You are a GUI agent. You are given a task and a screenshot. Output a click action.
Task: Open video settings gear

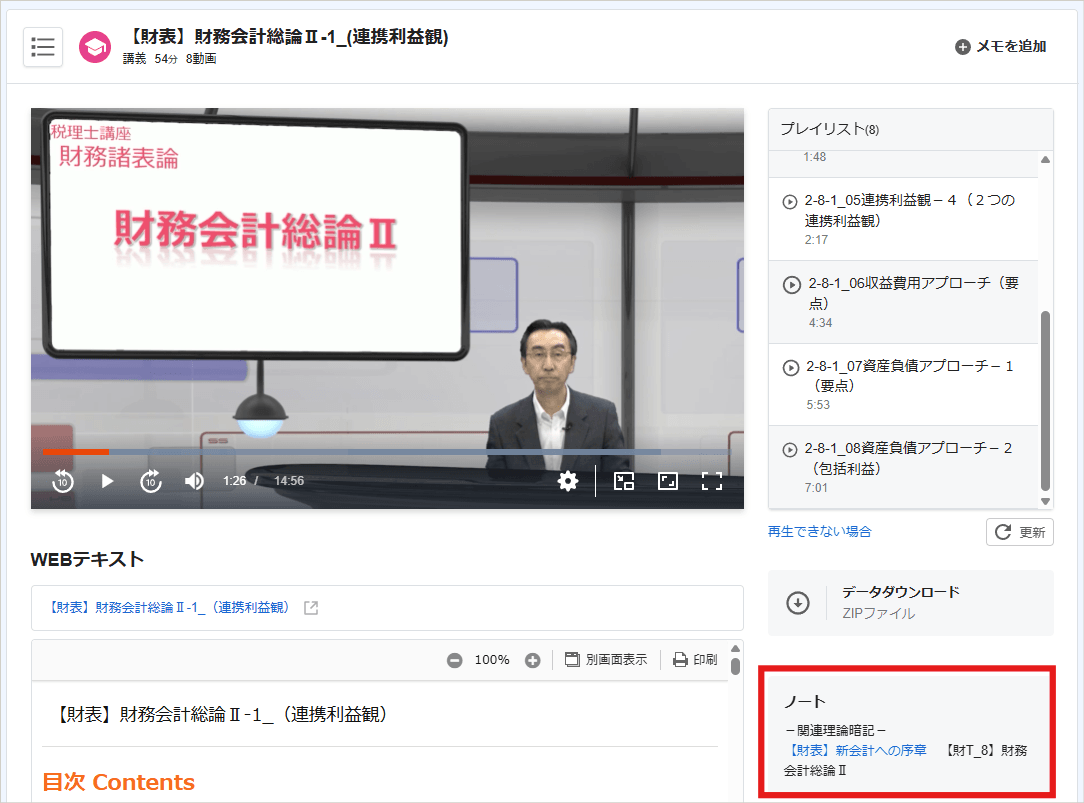[x=568, y=481]
